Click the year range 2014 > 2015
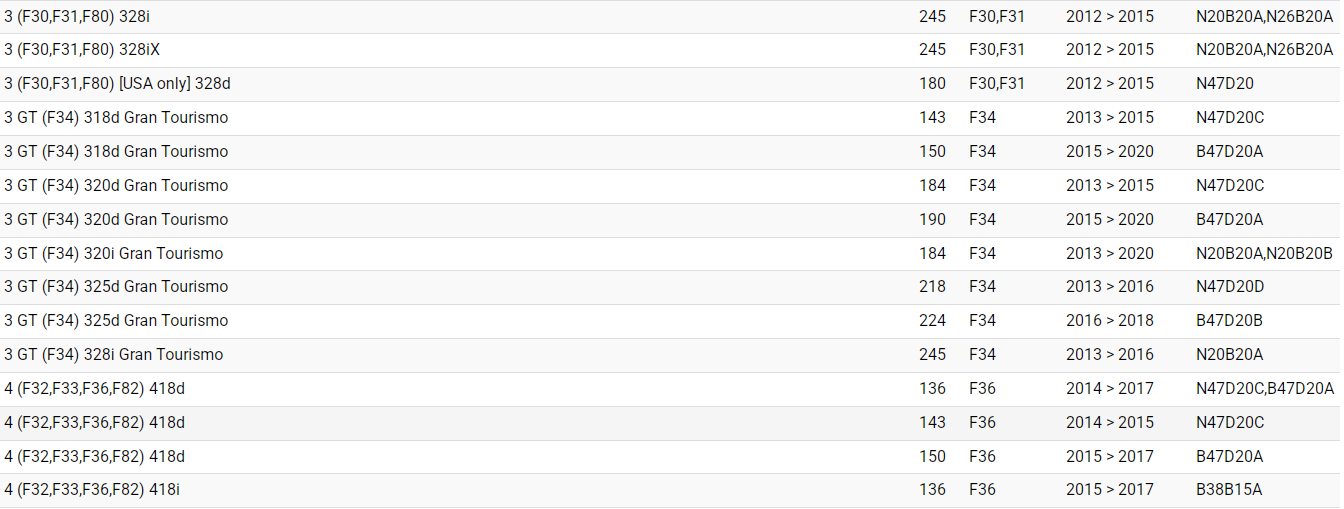 (x=1109, y=423)
